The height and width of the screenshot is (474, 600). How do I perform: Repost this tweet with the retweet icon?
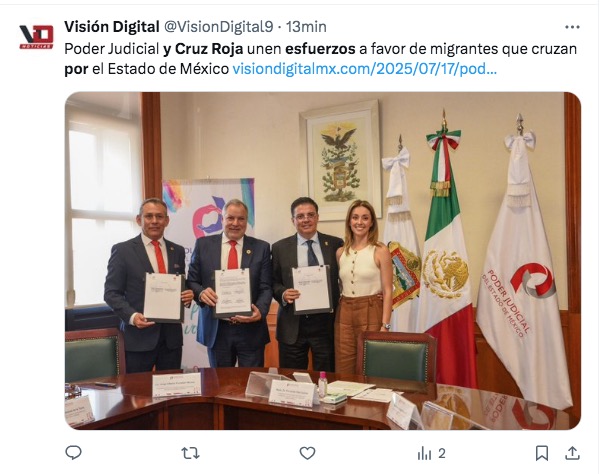tap(190, 453)
